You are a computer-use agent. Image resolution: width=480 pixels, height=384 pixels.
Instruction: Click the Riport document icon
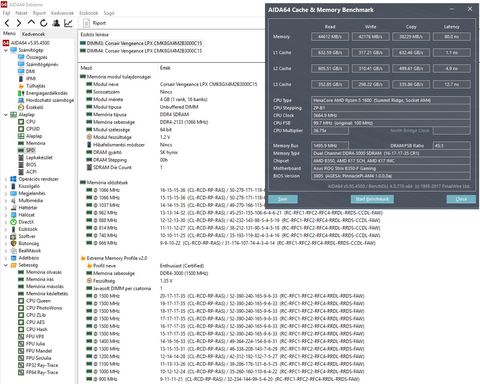(x=86, y=23)
